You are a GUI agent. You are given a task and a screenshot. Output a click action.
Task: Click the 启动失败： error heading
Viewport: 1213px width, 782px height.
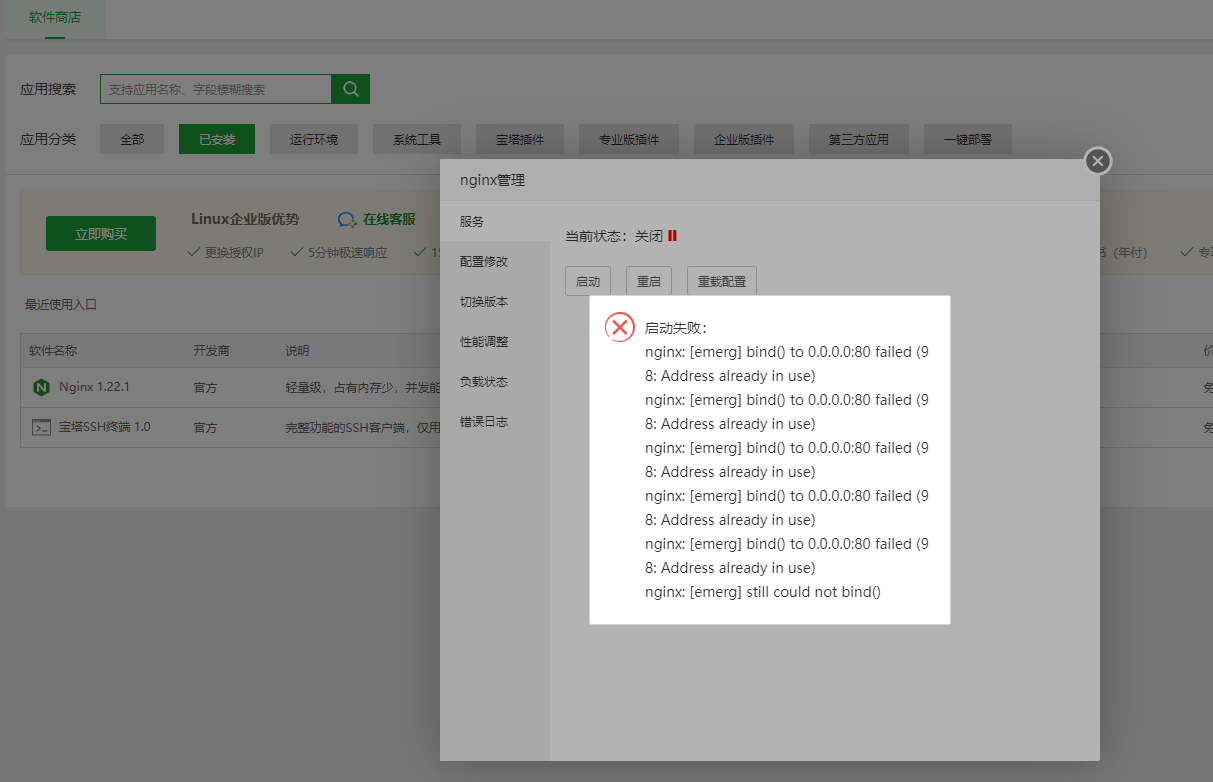tap(676, 328)
